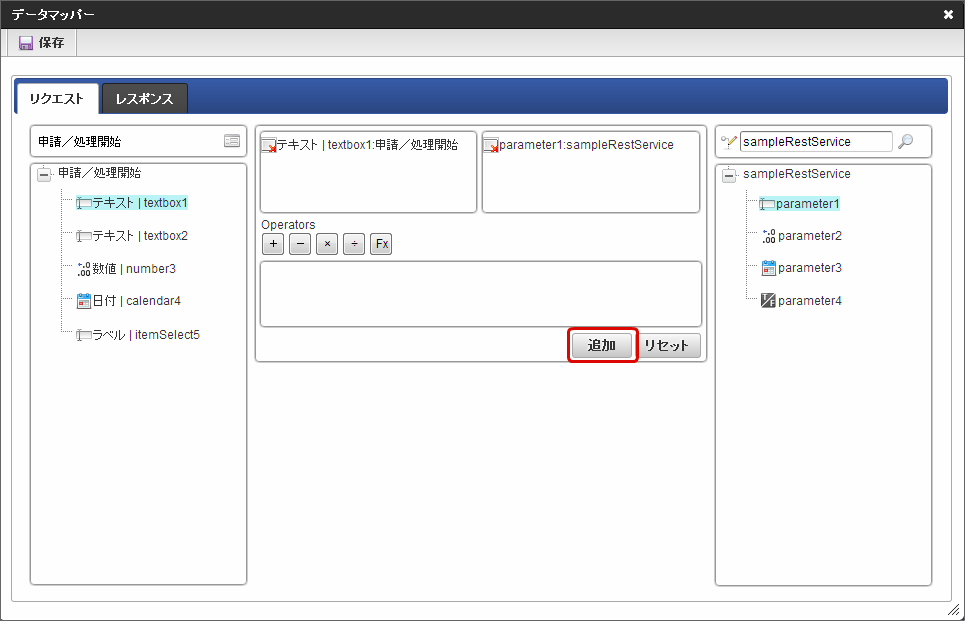
Task: Click the リセット button
Action: [667, 345]
